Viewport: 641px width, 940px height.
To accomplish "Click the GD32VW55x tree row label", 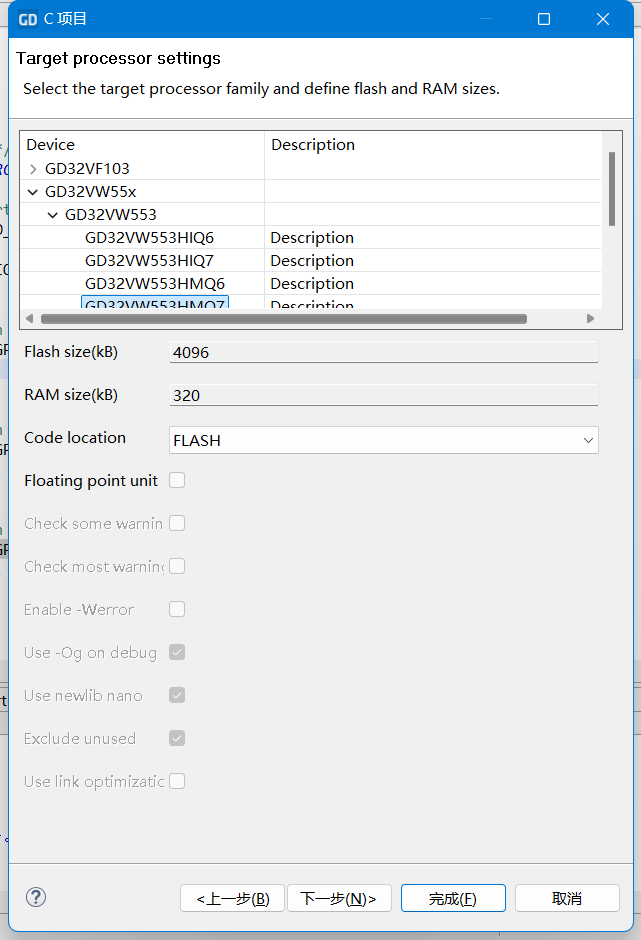I will point(91,191).
